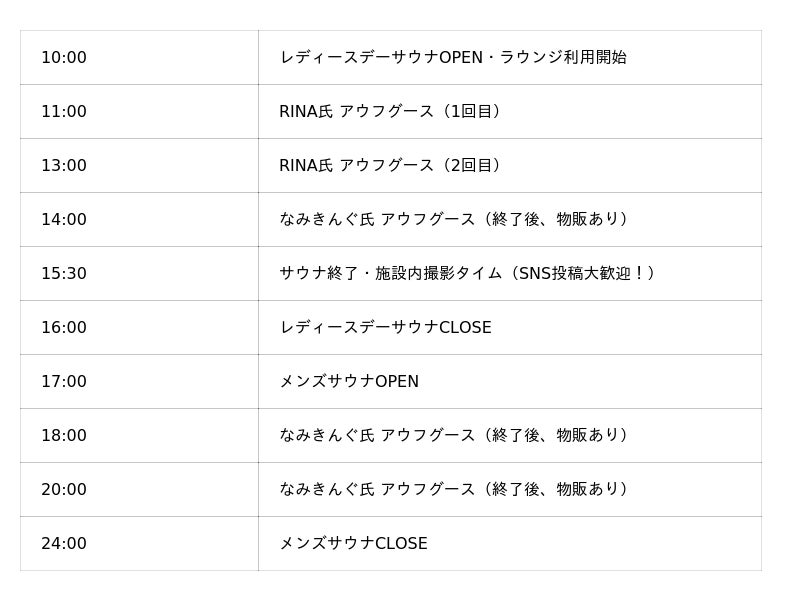Click RINA氏 アウフグース（1回目）entry
The width and height of the screenshot is (800, 601).
(390, 112)
